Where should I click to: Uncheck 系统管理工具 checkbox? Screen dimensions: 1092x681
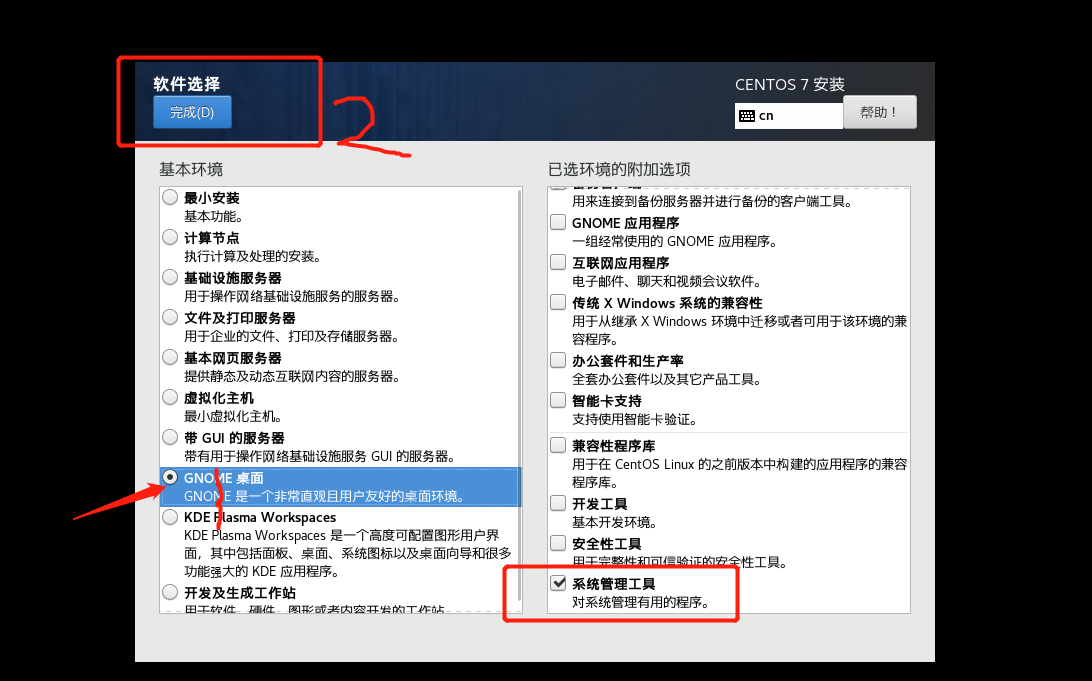point(558,583)
